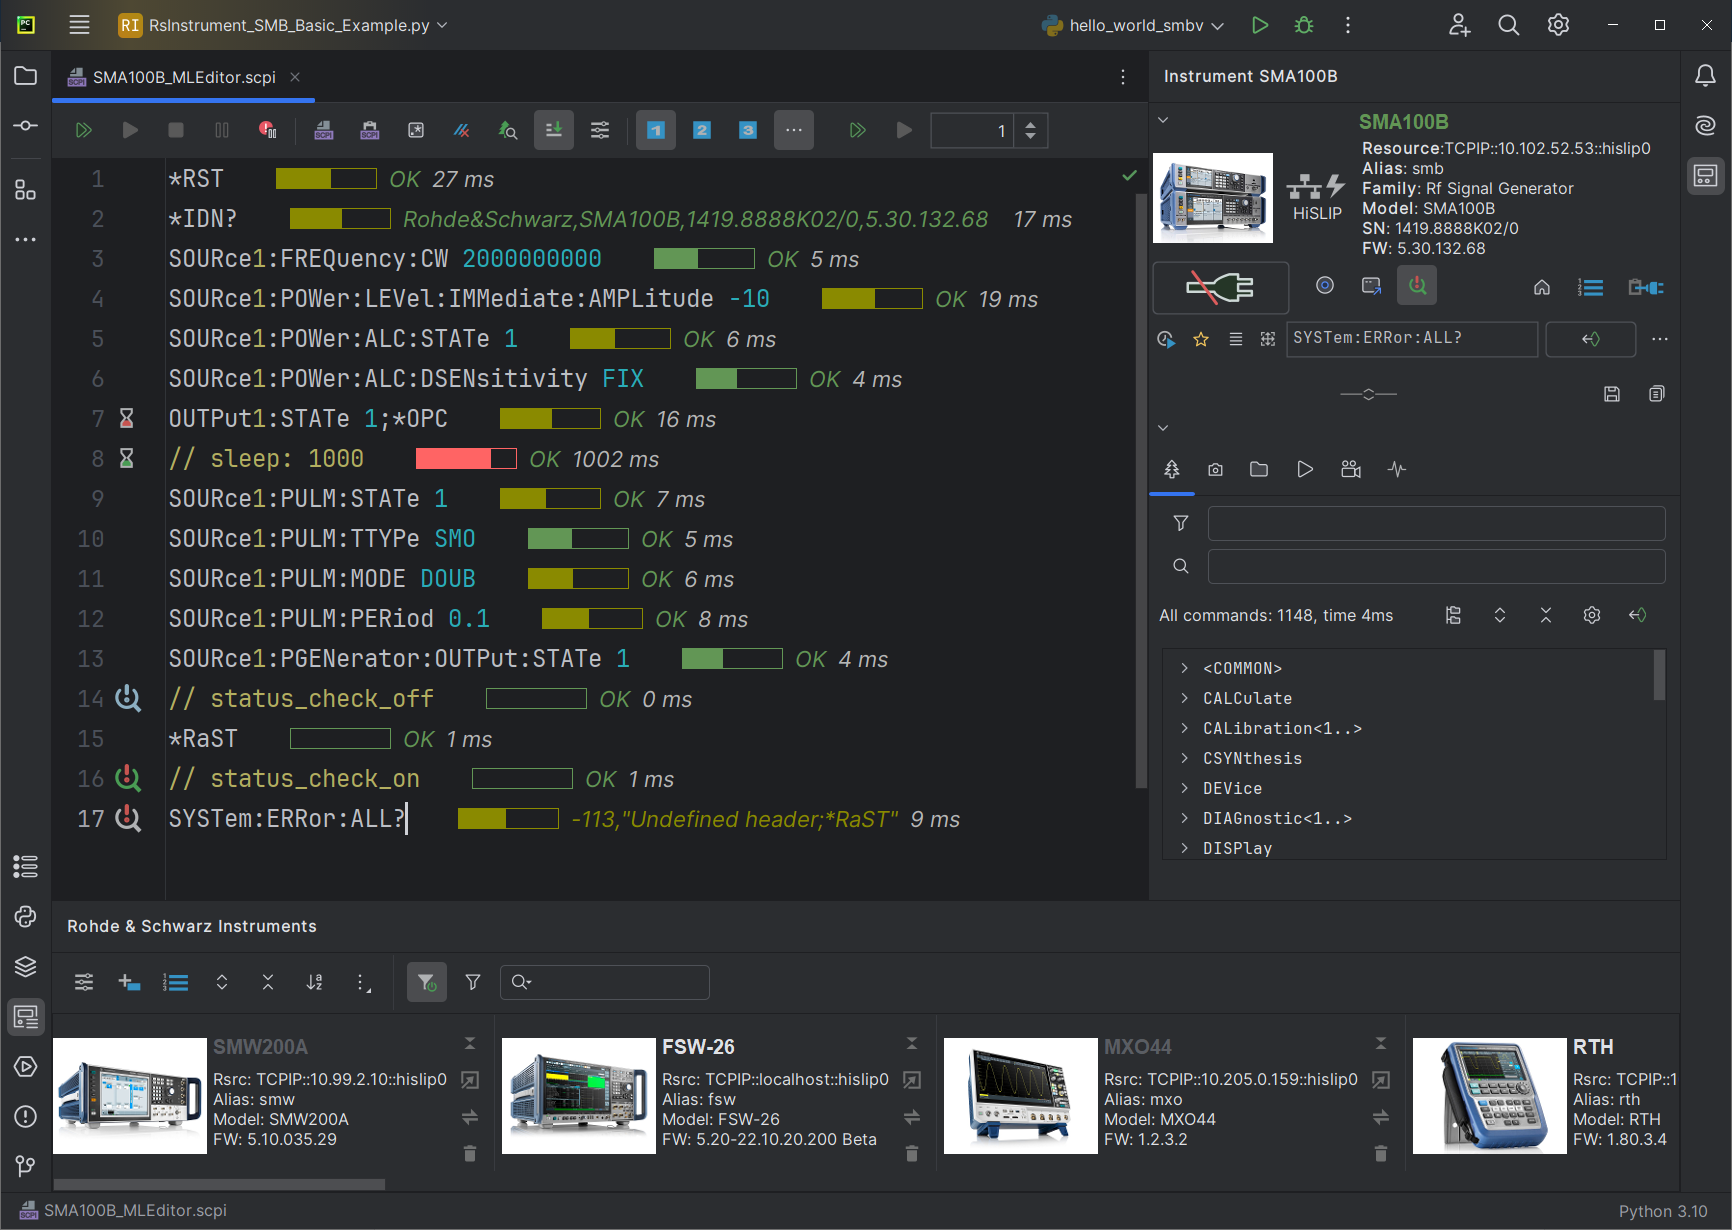Click the command history clock icon
This screenshot has height=1230, width=1732.
tap(1166, 339)
